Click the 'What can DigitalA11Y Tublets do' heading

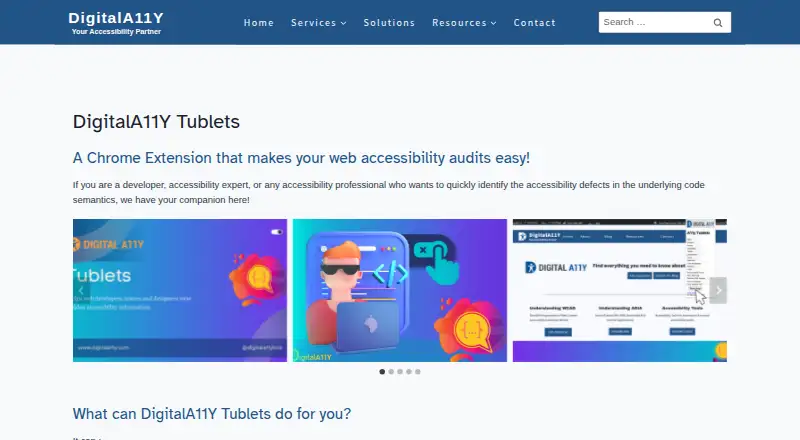click(212, 413)
